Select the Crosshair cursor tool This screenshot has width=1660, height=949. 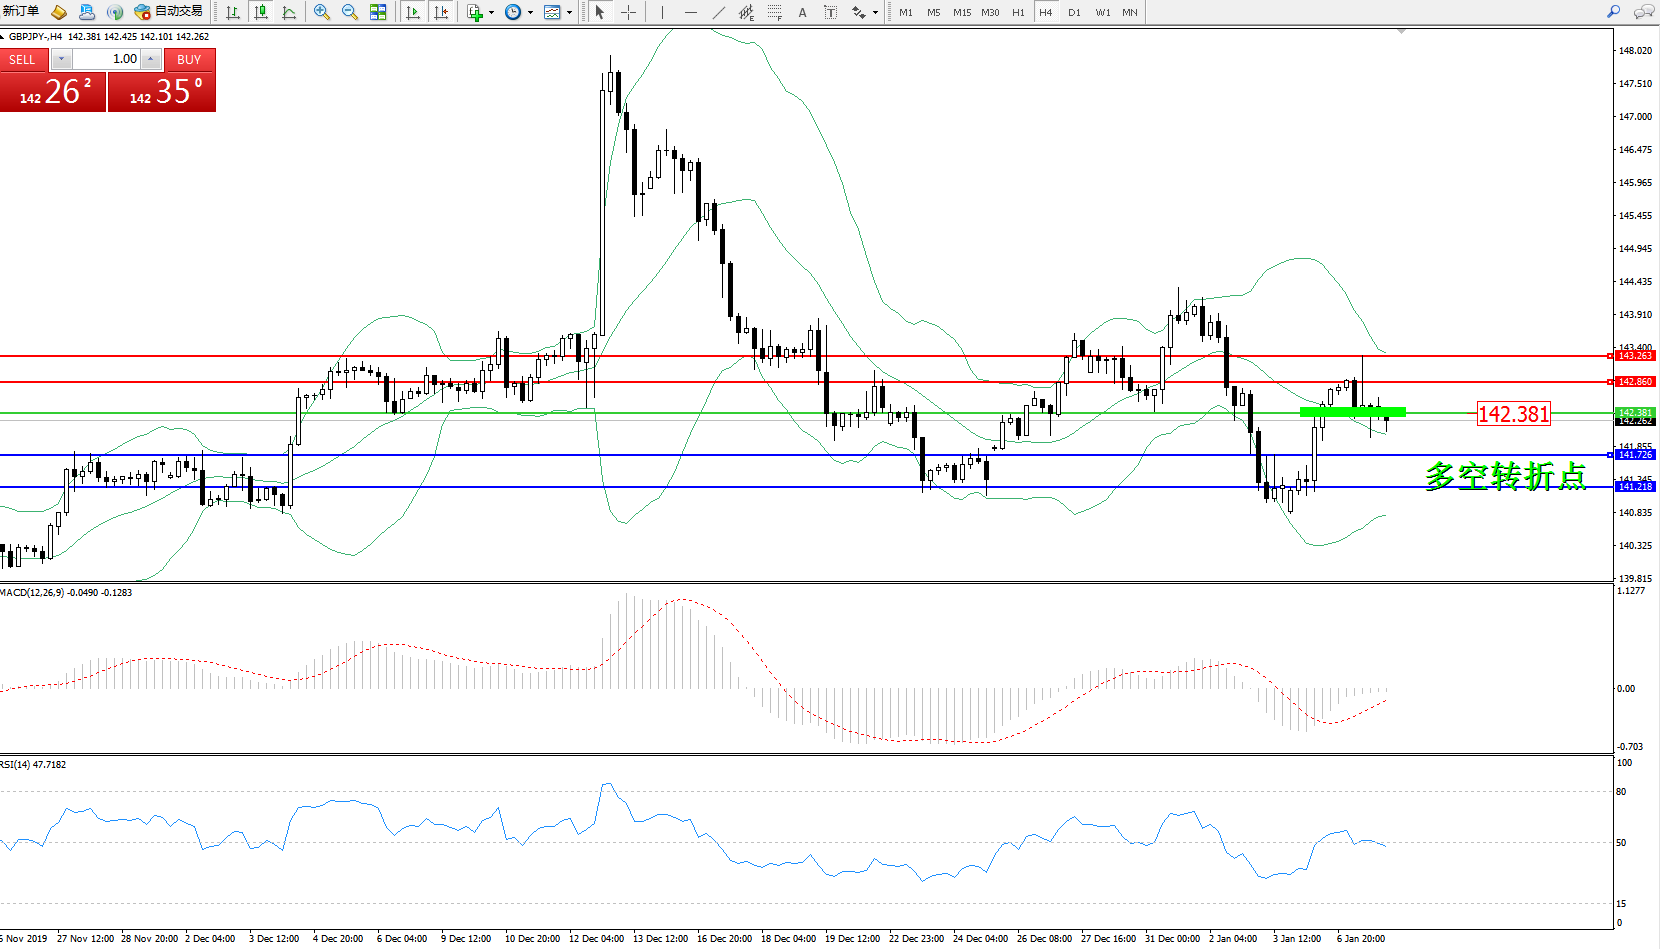pos(628,12)
